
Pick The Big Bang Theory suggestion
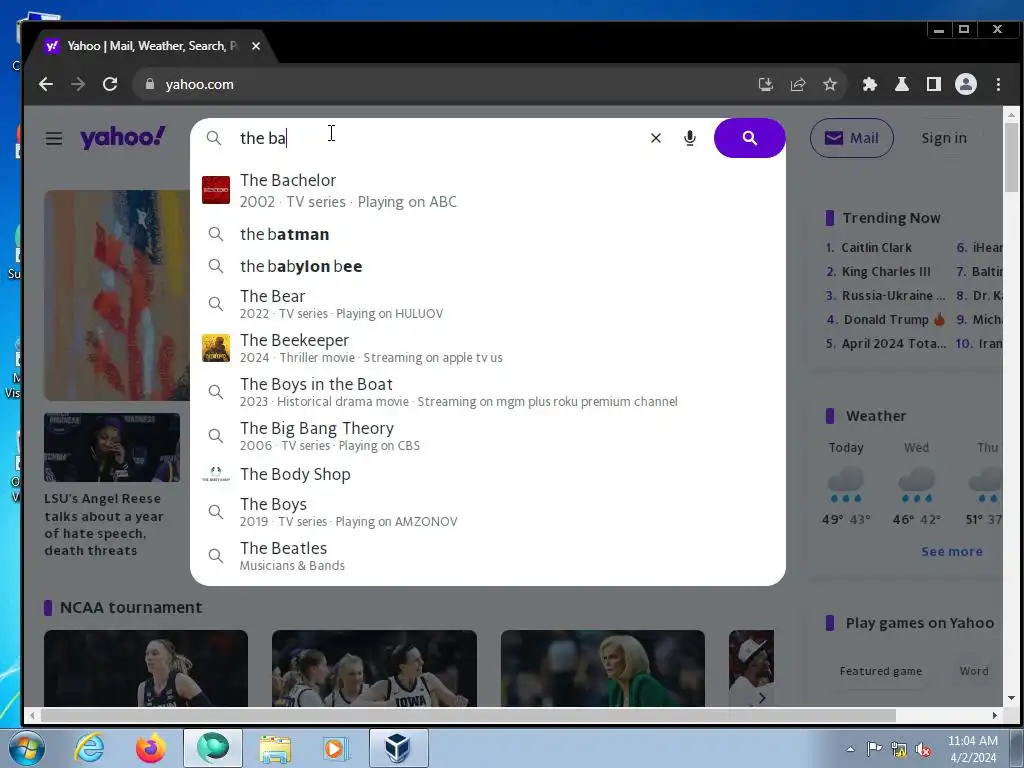[488, 436]
